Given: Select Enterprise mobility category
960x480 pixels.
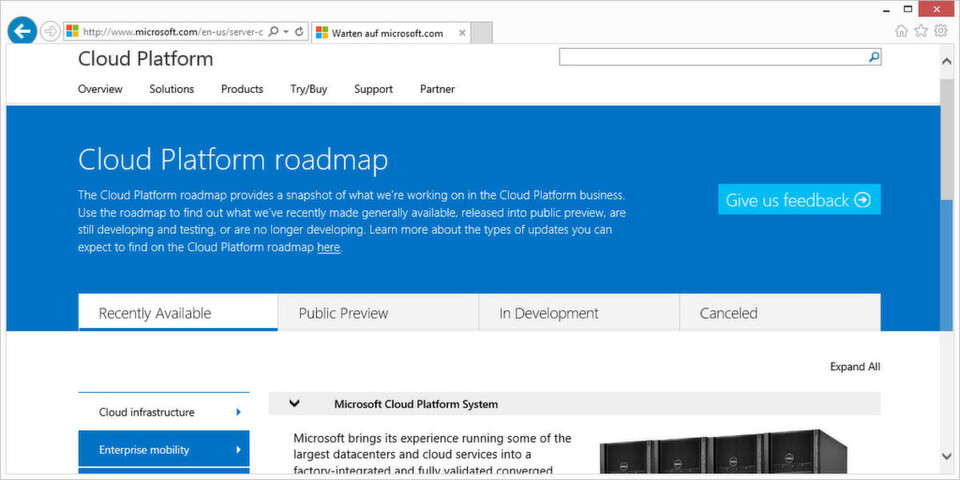Looking at the screenshot, I should tap(164, 449).
